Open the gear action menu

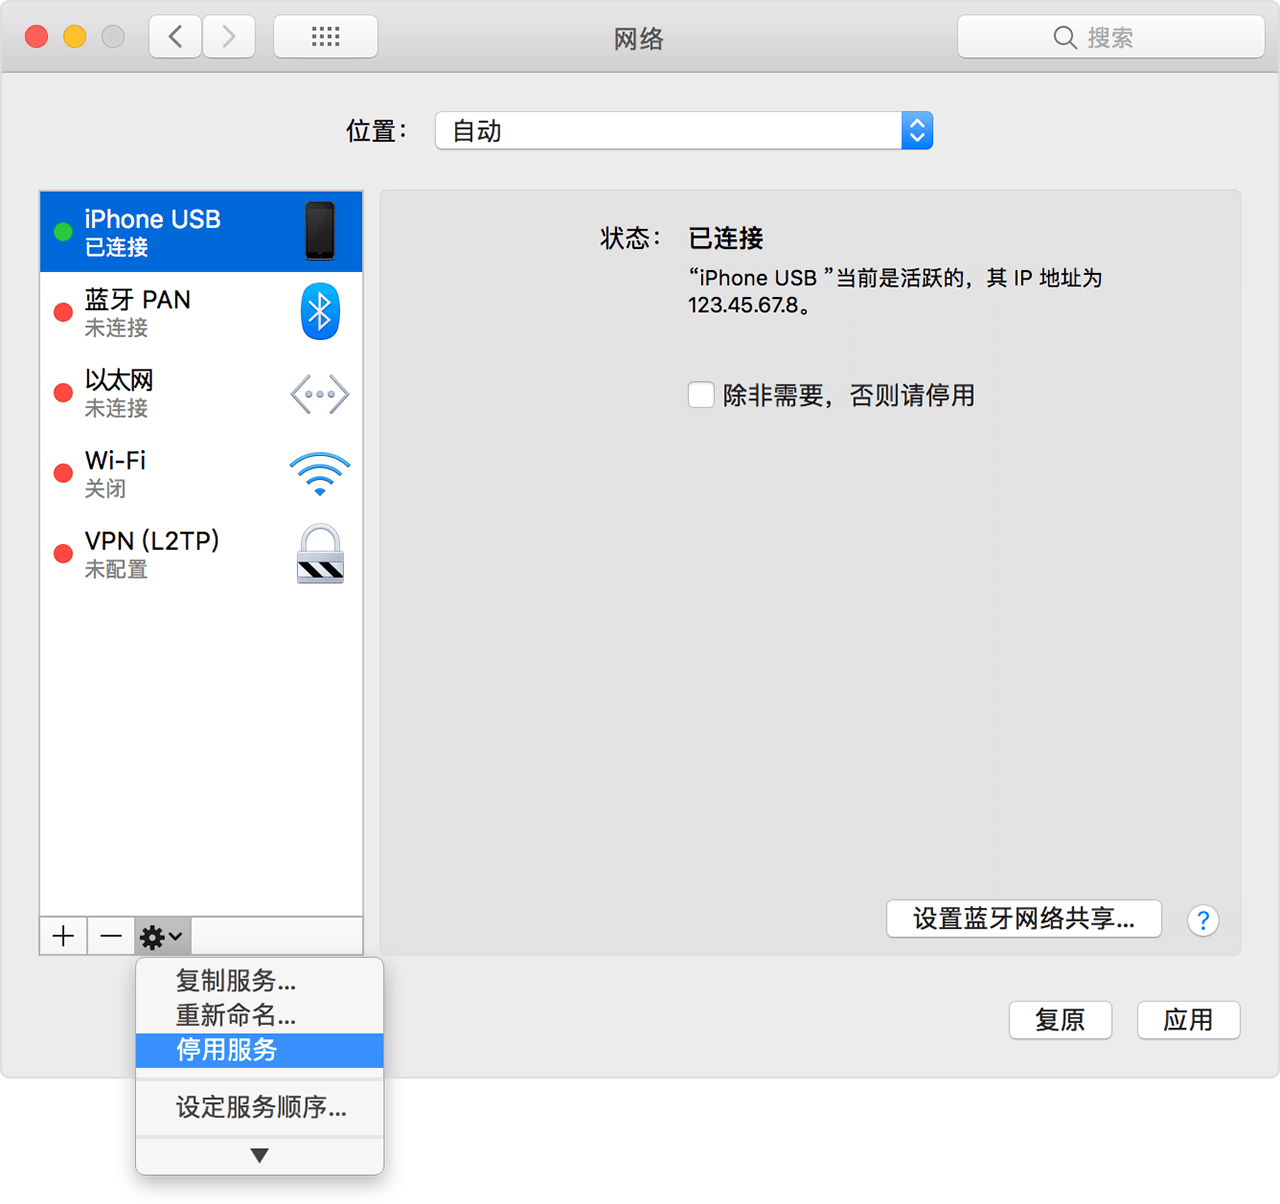(161, 936)
